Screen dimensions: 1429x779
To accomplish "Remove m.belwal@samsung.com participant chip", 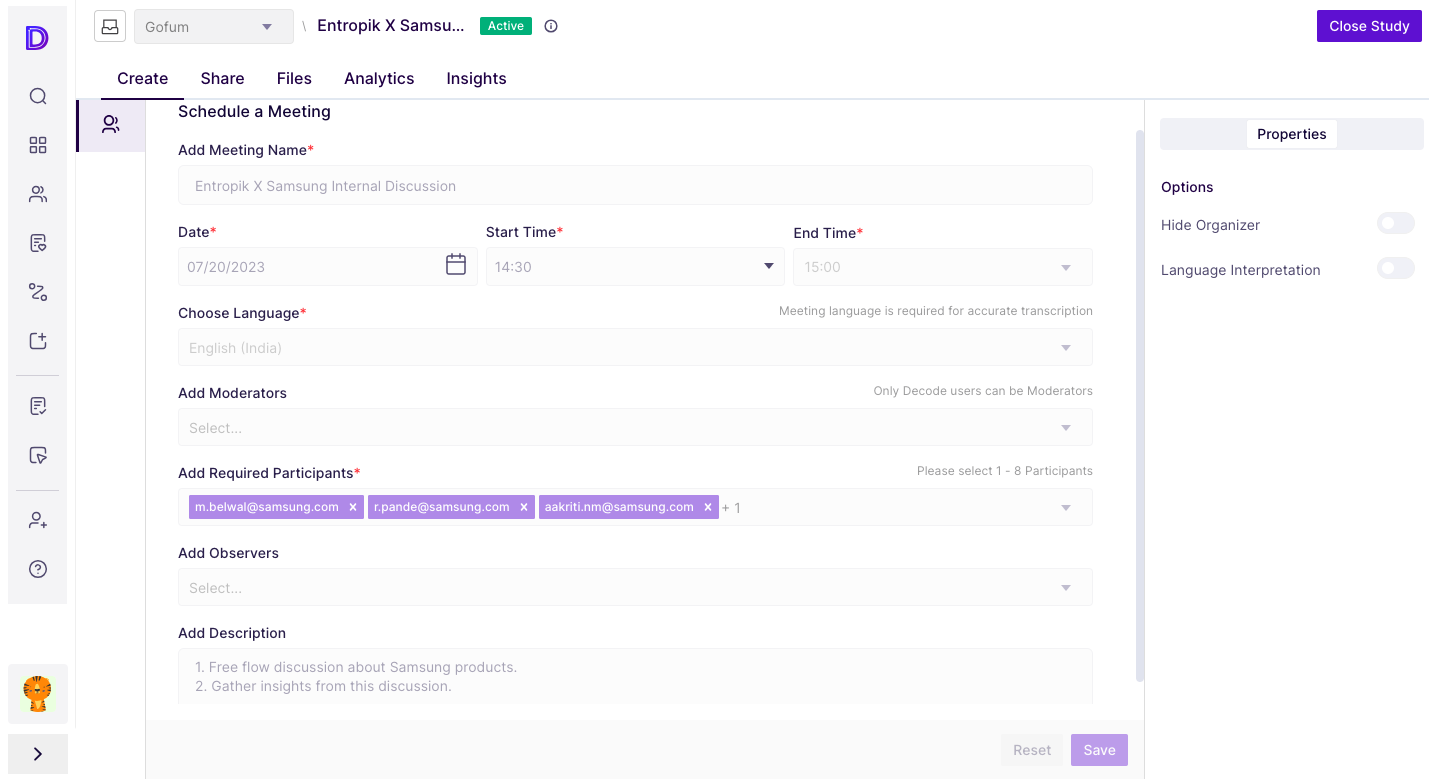I will click(x=353, y=508).
